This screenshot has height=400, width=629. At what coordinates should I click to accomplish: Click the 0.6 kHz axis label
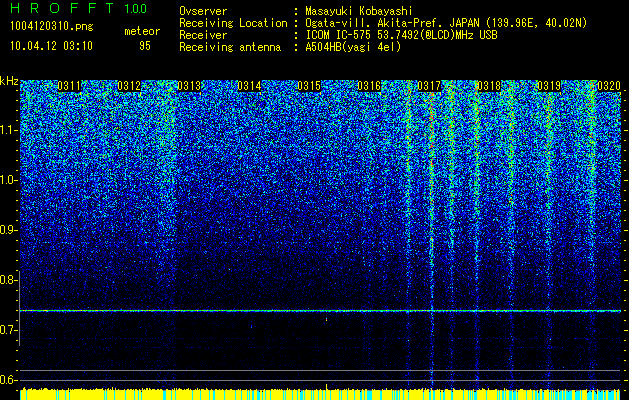[x=8, y=380]
